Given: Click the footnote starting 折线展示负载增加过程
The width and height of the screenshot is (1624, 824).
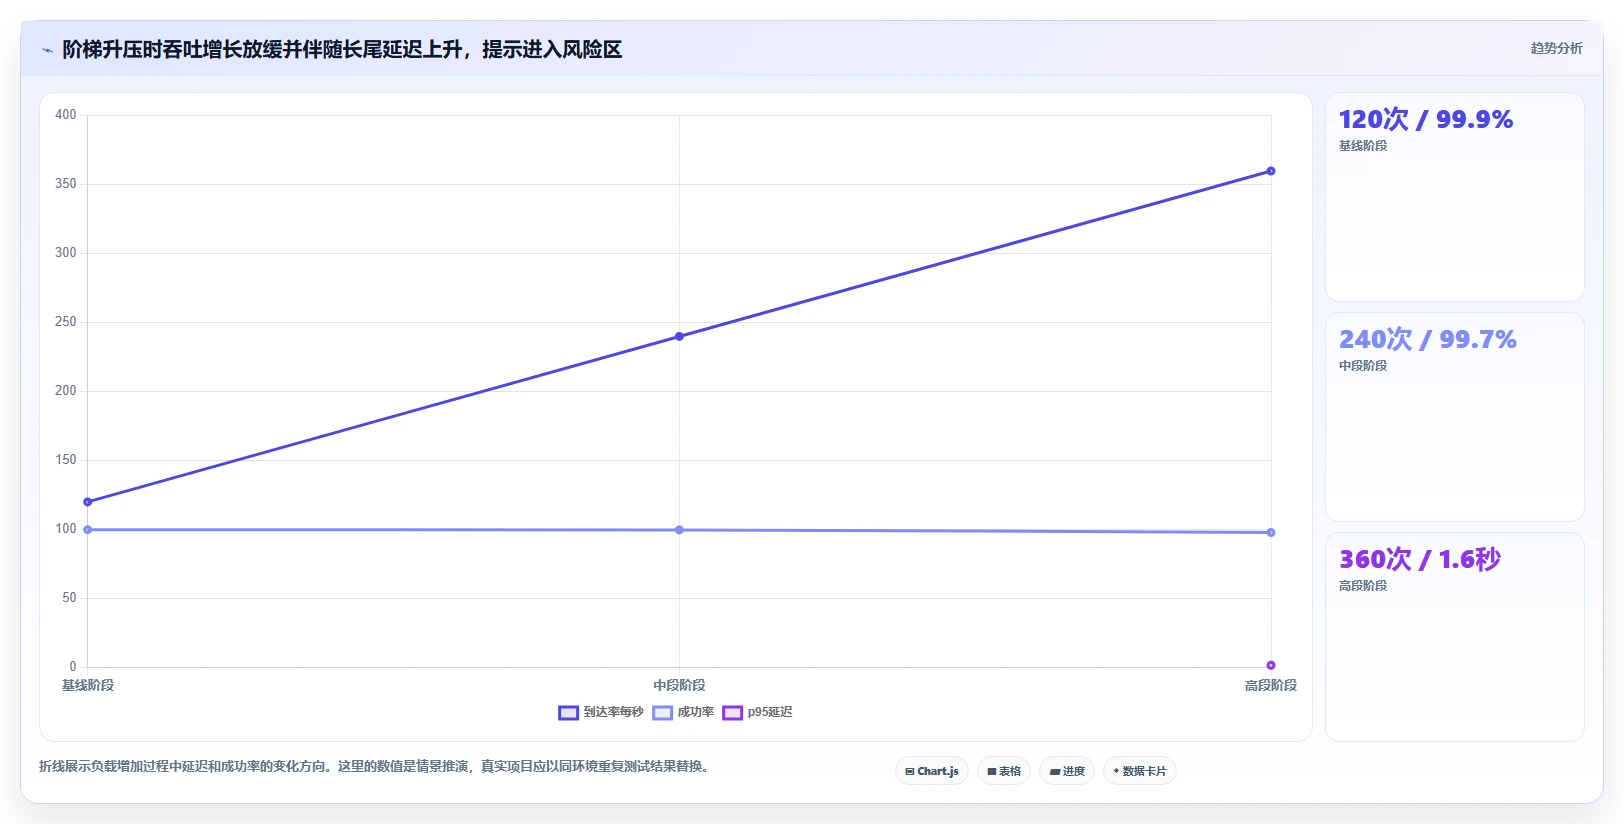Looking at the screenshot, I should tap(376, 767).
